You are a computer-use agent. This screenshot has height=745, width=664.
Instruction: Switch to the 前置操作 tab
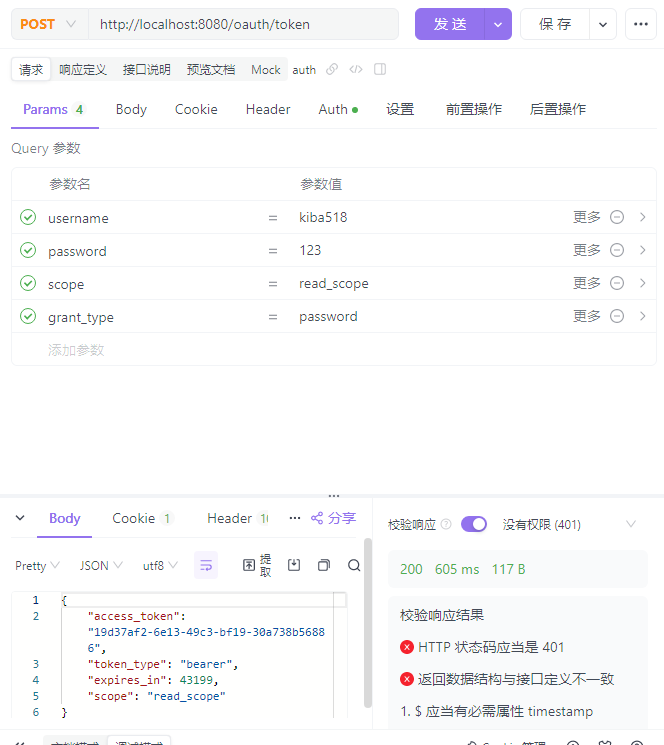click(x=473, y=109)
